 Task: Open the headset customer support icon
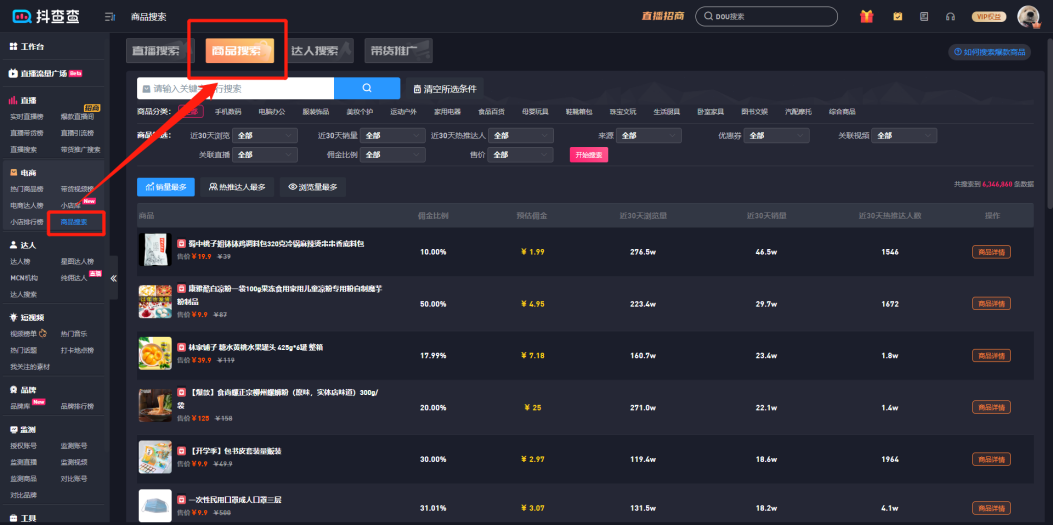click(950, 16)
